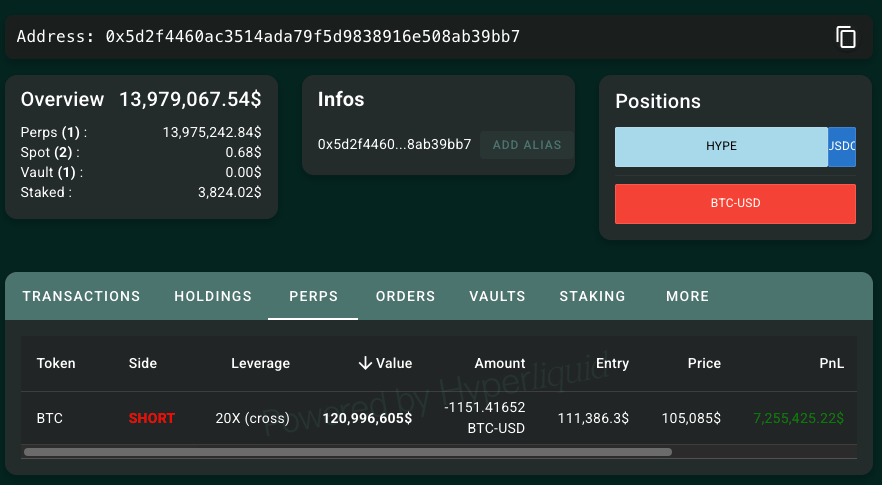Click the Spot (2) overview row
The height and width of the screenshot is (485, 882).
(141, 152)
